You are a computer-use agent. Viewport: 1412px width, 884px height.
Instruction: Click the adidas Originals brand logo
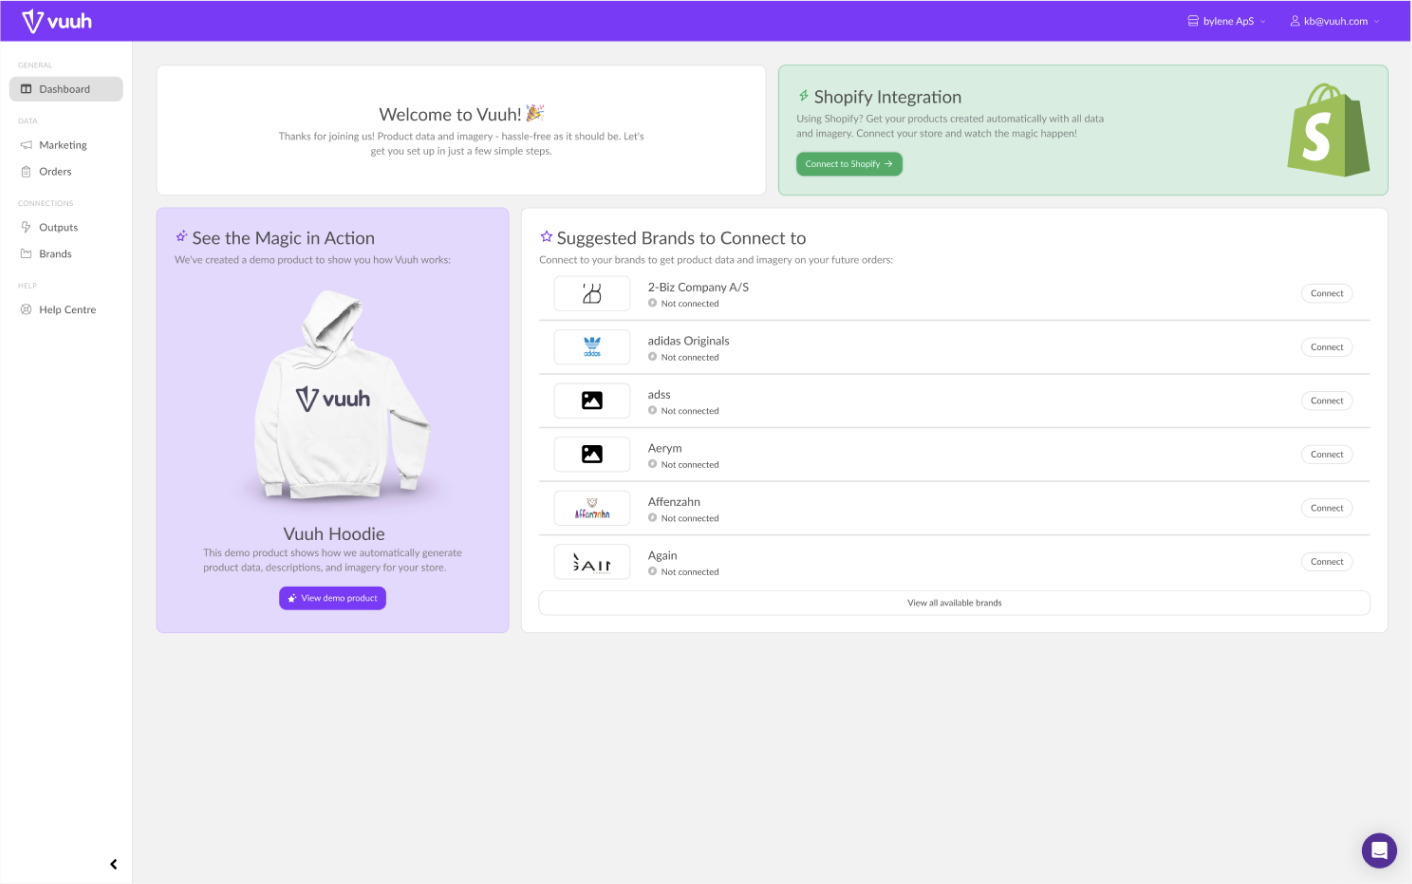592,347
